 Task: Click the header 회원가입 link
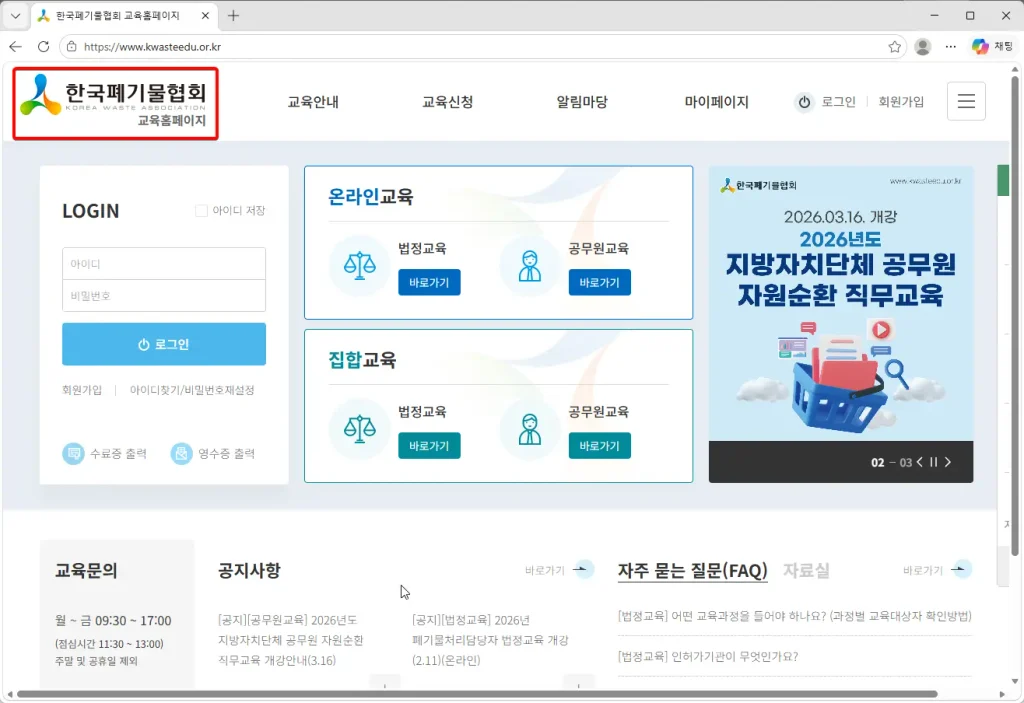(x=901, y=102)
